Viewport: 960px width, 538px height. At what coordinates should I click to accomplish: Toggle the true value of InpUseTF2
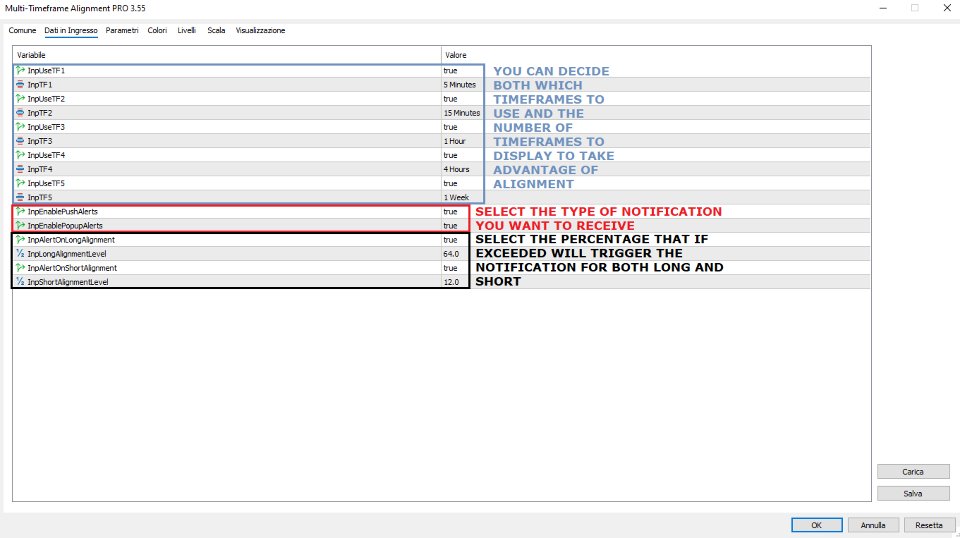(451, 99)
